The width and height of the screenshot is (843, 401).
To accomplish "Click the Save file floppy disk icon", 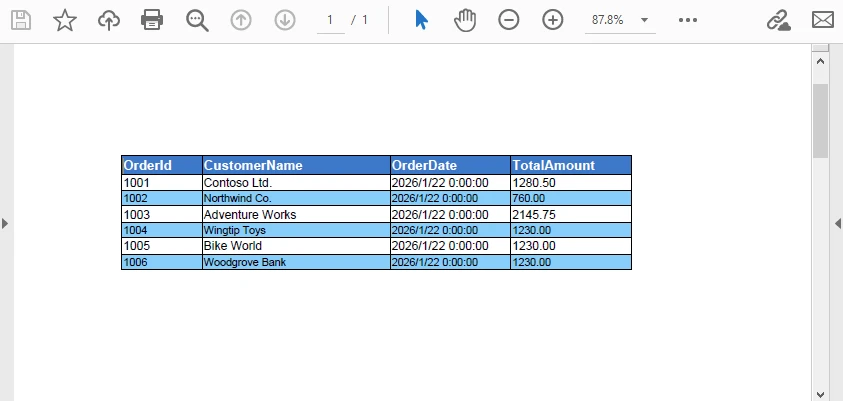I will coord(21,20).
